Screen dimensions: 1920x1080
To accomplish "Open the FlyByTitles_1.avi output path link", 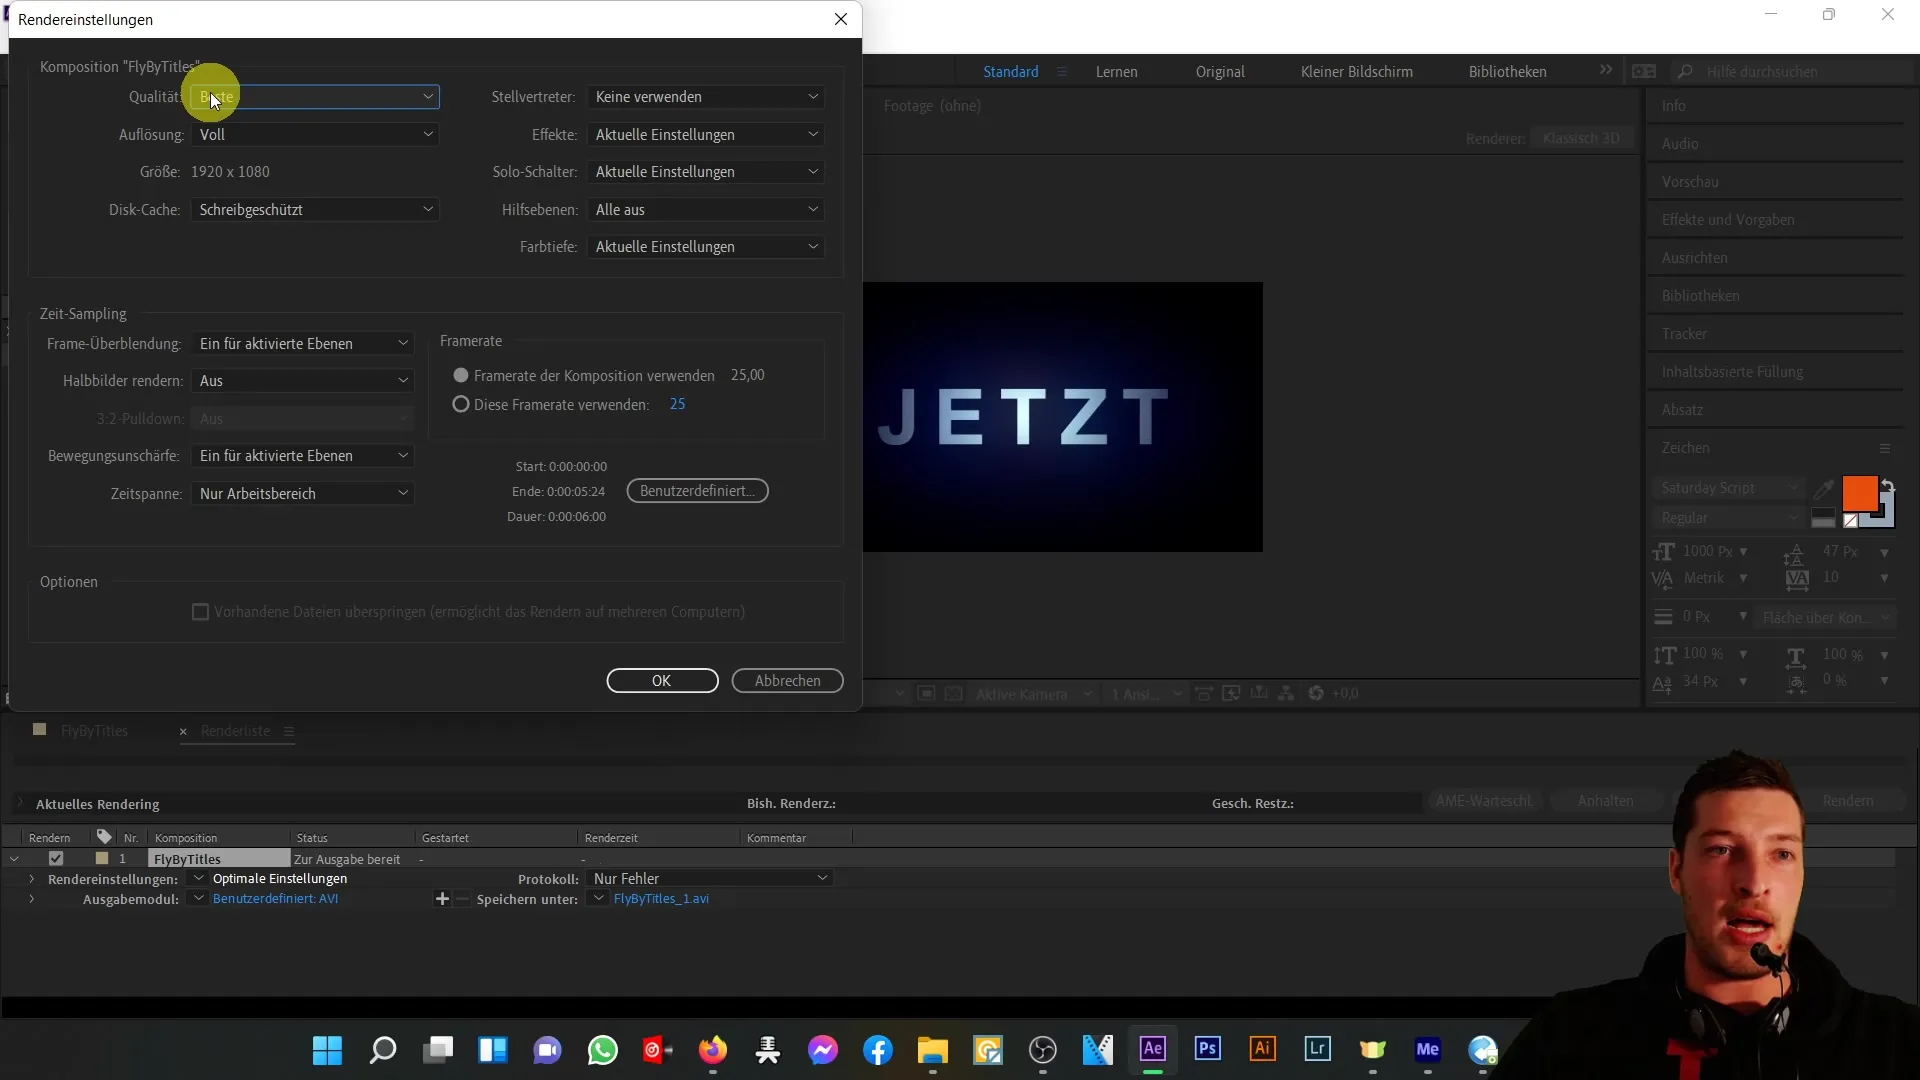I will tap(661, 899).
